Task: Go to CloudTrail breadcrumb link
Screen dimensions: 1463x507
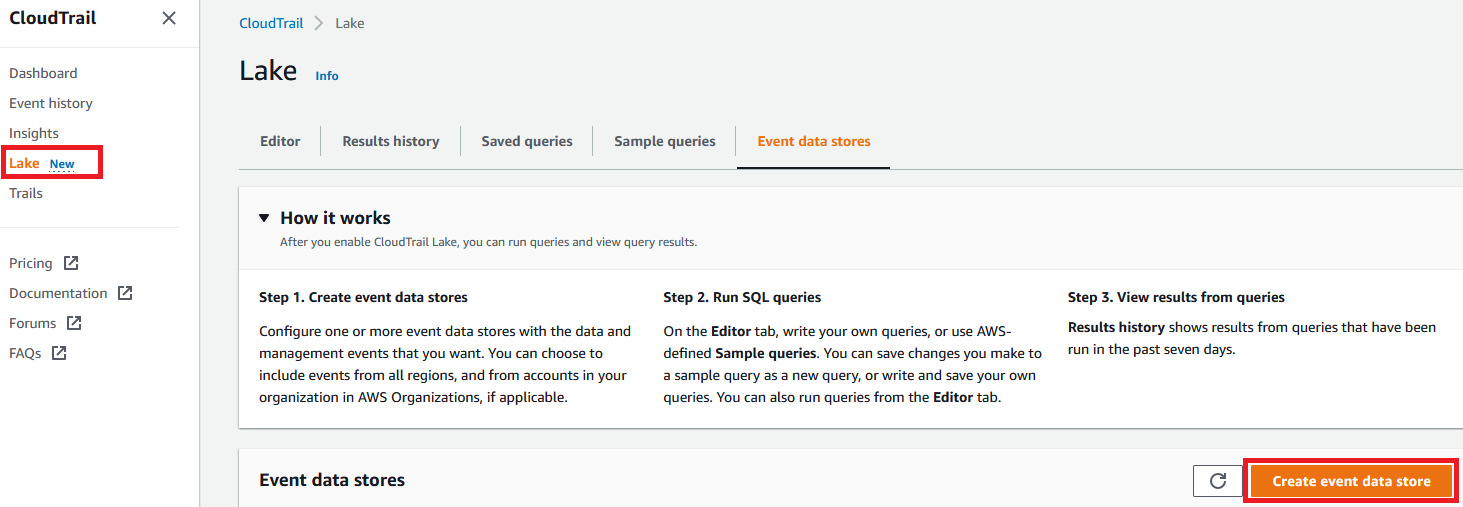Action: tap(271, 23)
